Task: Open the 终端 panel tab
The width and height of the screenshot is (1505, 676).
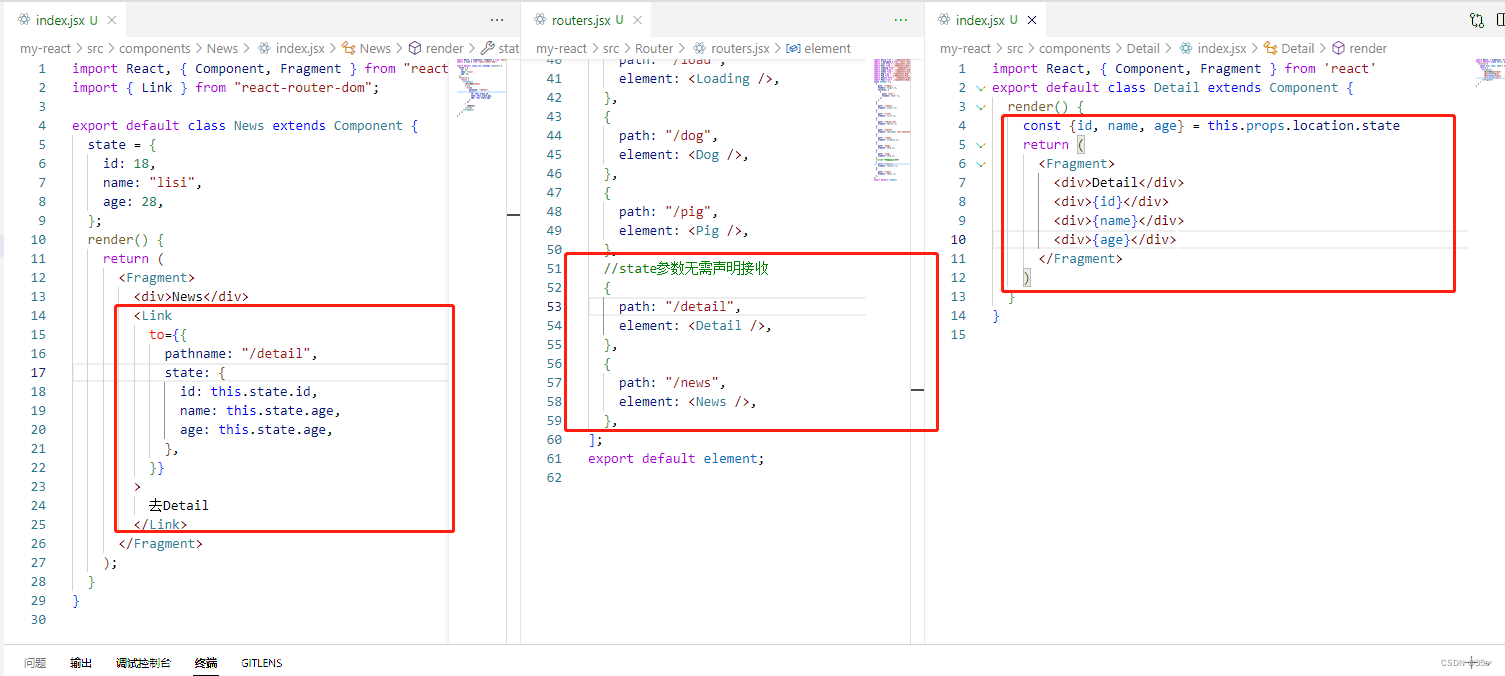Action: click(x=204, y=662)
